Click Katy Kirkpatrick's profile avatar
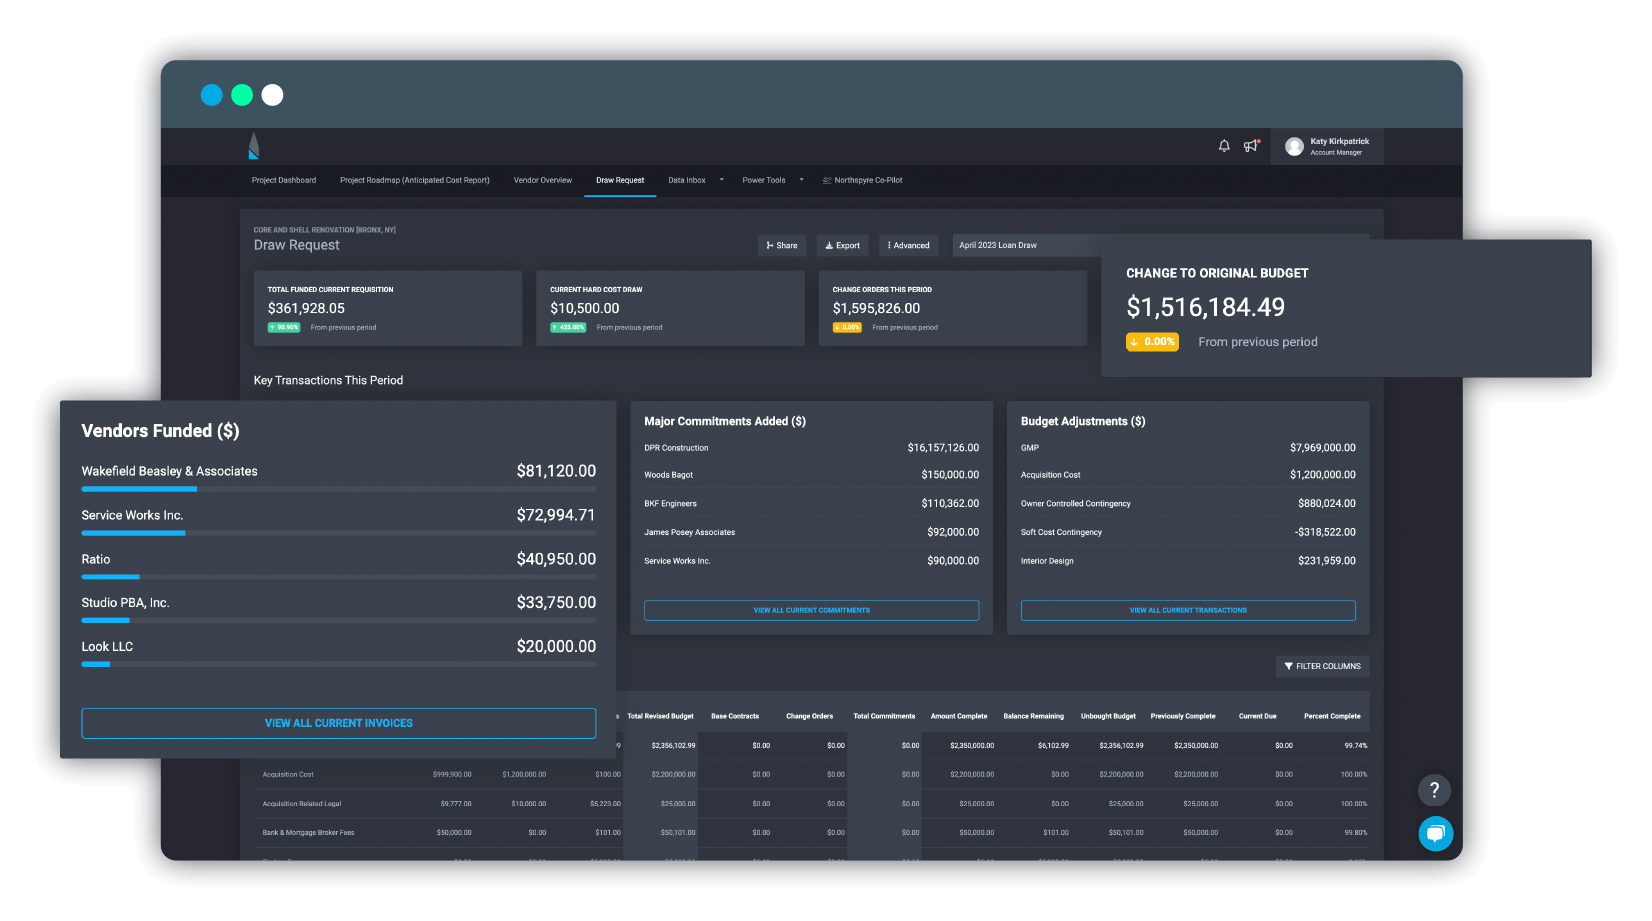The image size is (1652, 921). pyautogui.click(x=1294, y=146)
